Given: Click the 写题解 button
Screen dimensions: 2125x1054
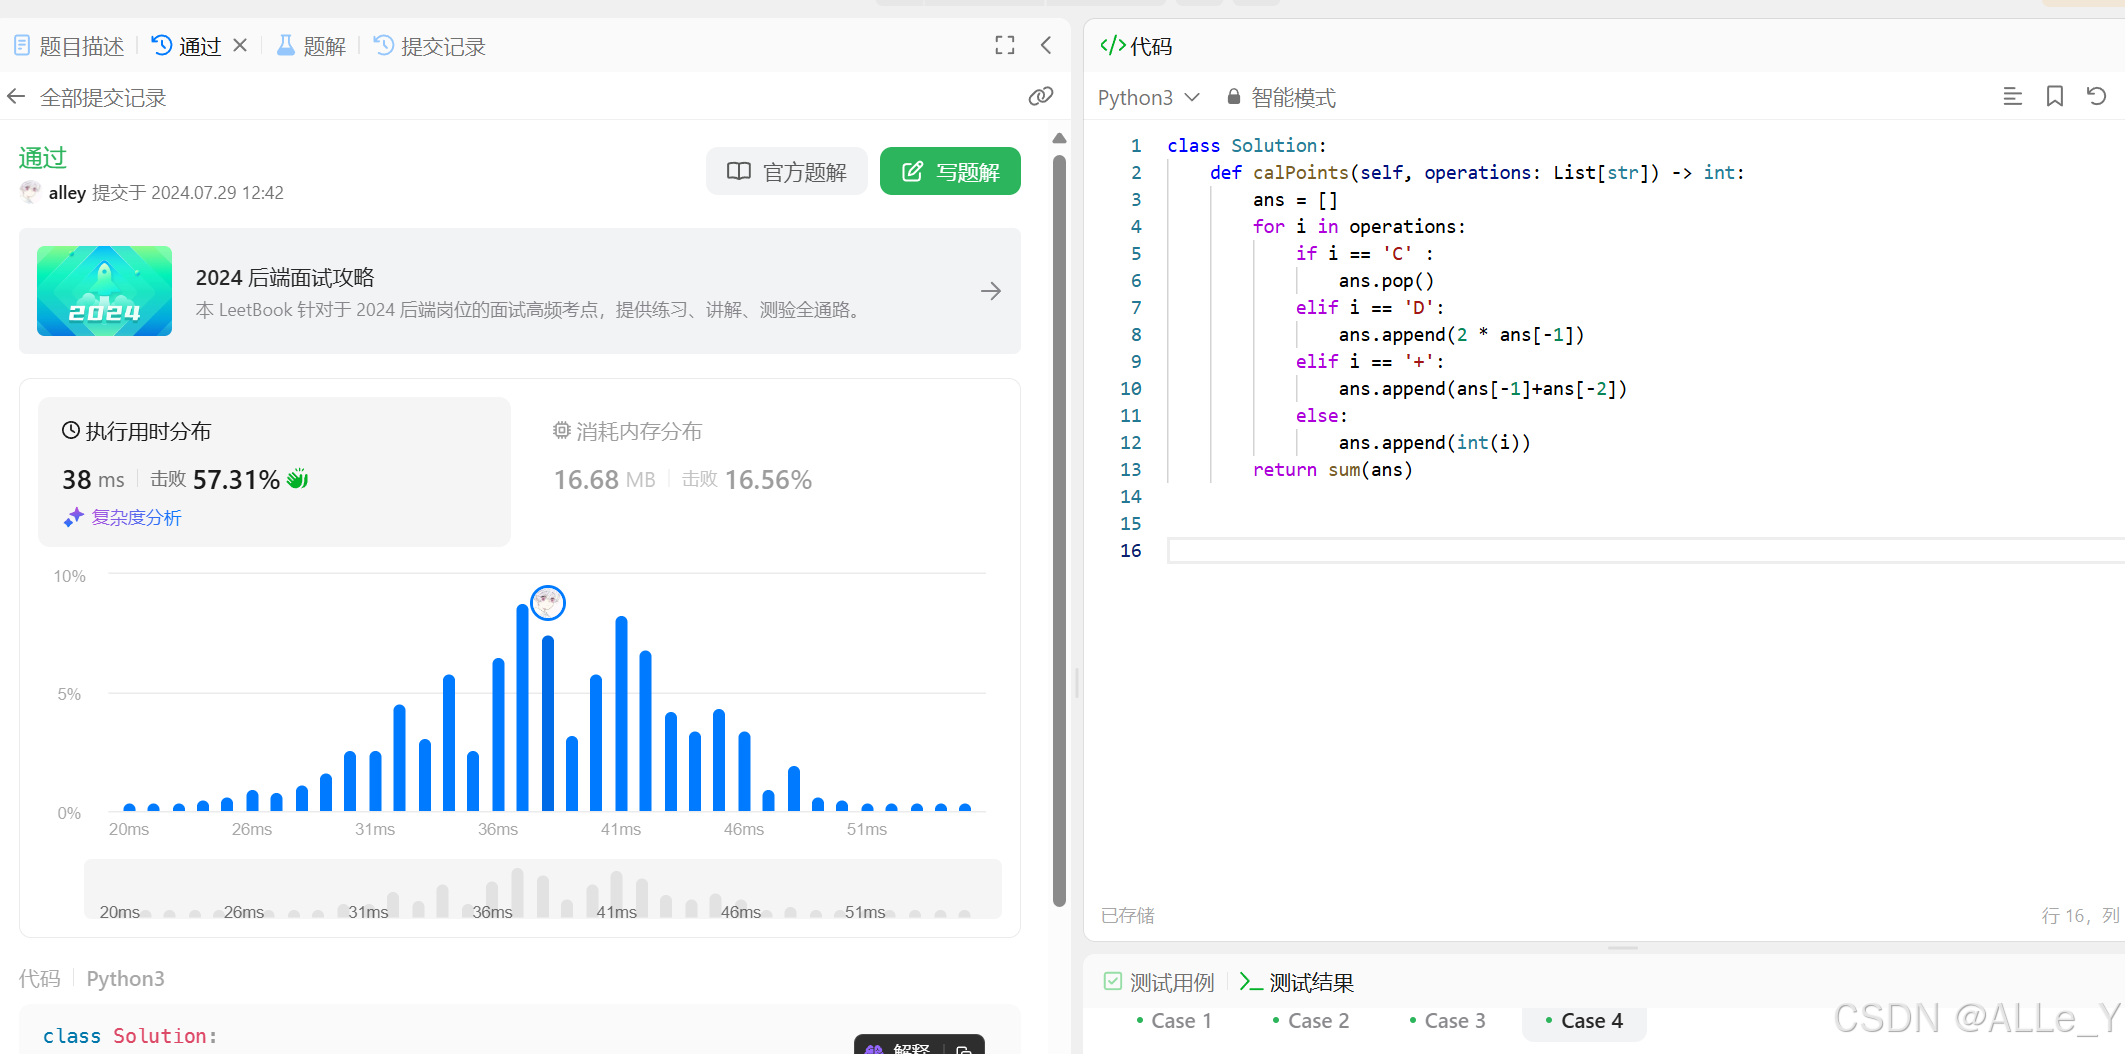Looking at the screenshot, I should pos(949,170).
